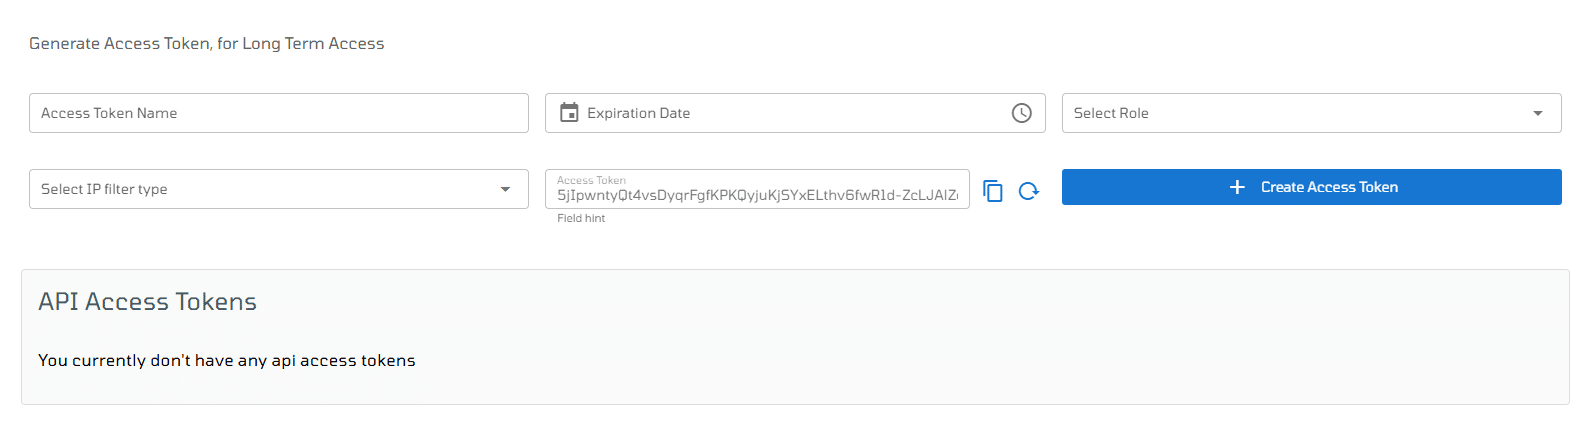Click the empty API Access Tokens panel area
This screenshot has height=426, width=1592.
795,337
